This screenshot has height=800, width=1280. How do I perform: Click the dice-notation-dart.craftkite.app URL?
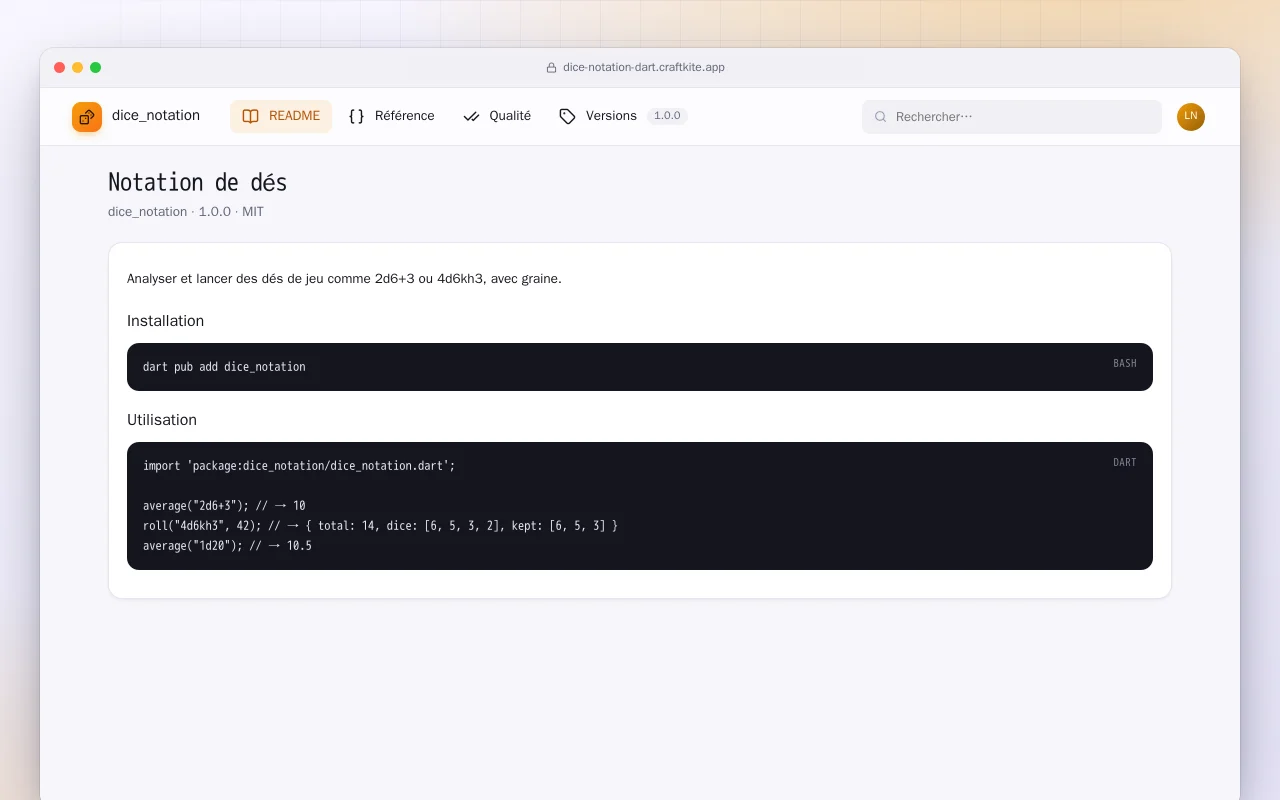coord(644,68)
